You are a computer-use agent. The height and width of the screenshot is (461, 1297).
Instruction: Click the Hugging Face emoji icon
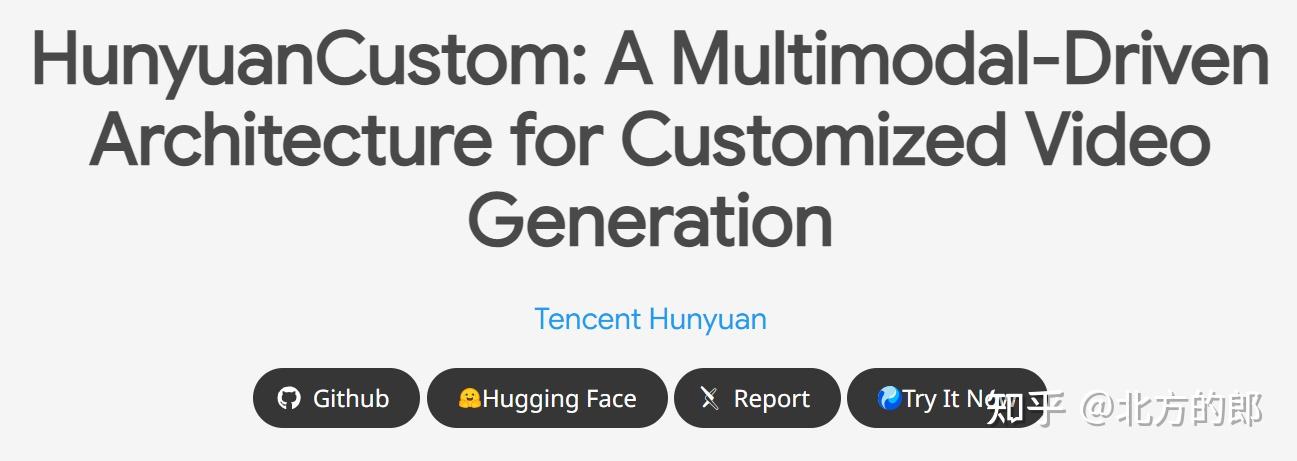click(469, 398)
